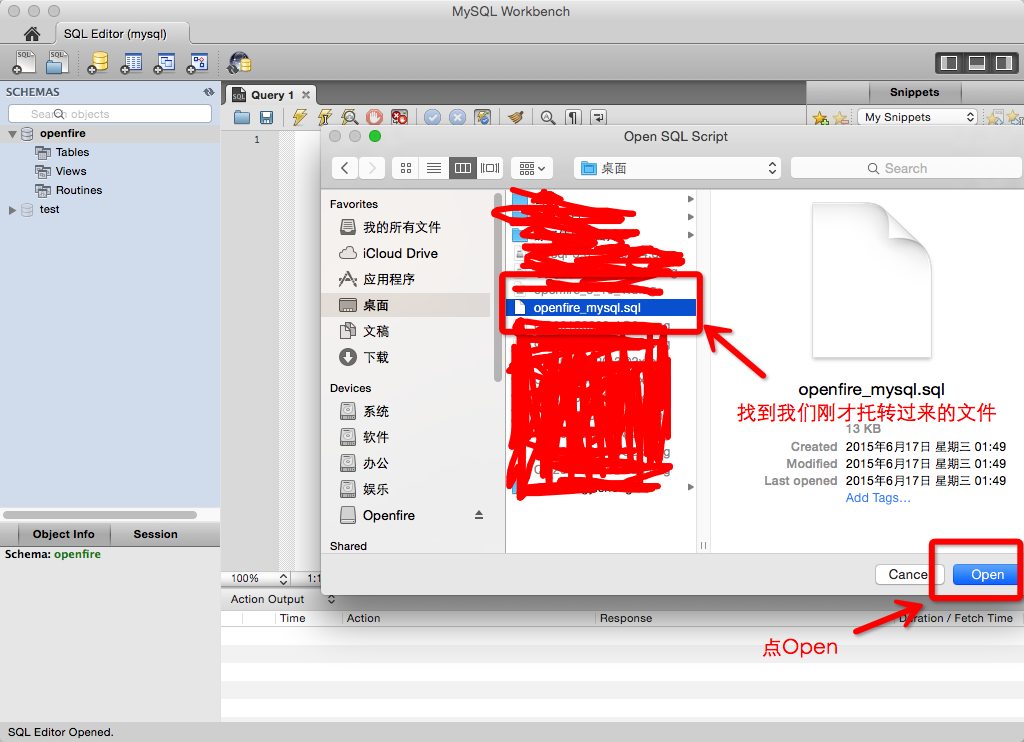The image size is (1024, 742).
Task: Select openfire_mysql.sql in file list
Action: (x=601, y=308)
